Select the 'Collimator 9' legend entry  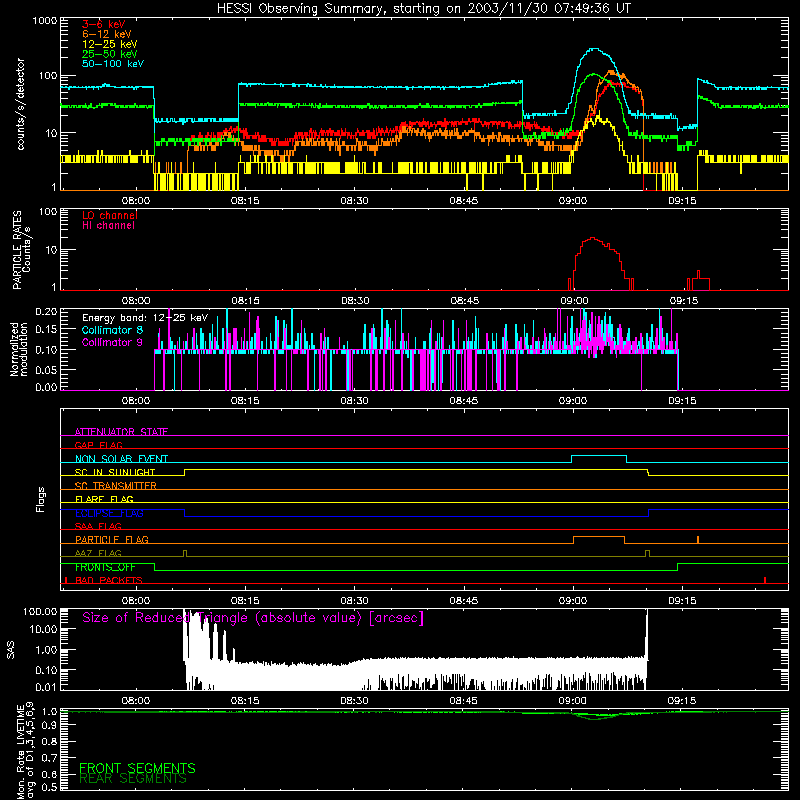112,342
